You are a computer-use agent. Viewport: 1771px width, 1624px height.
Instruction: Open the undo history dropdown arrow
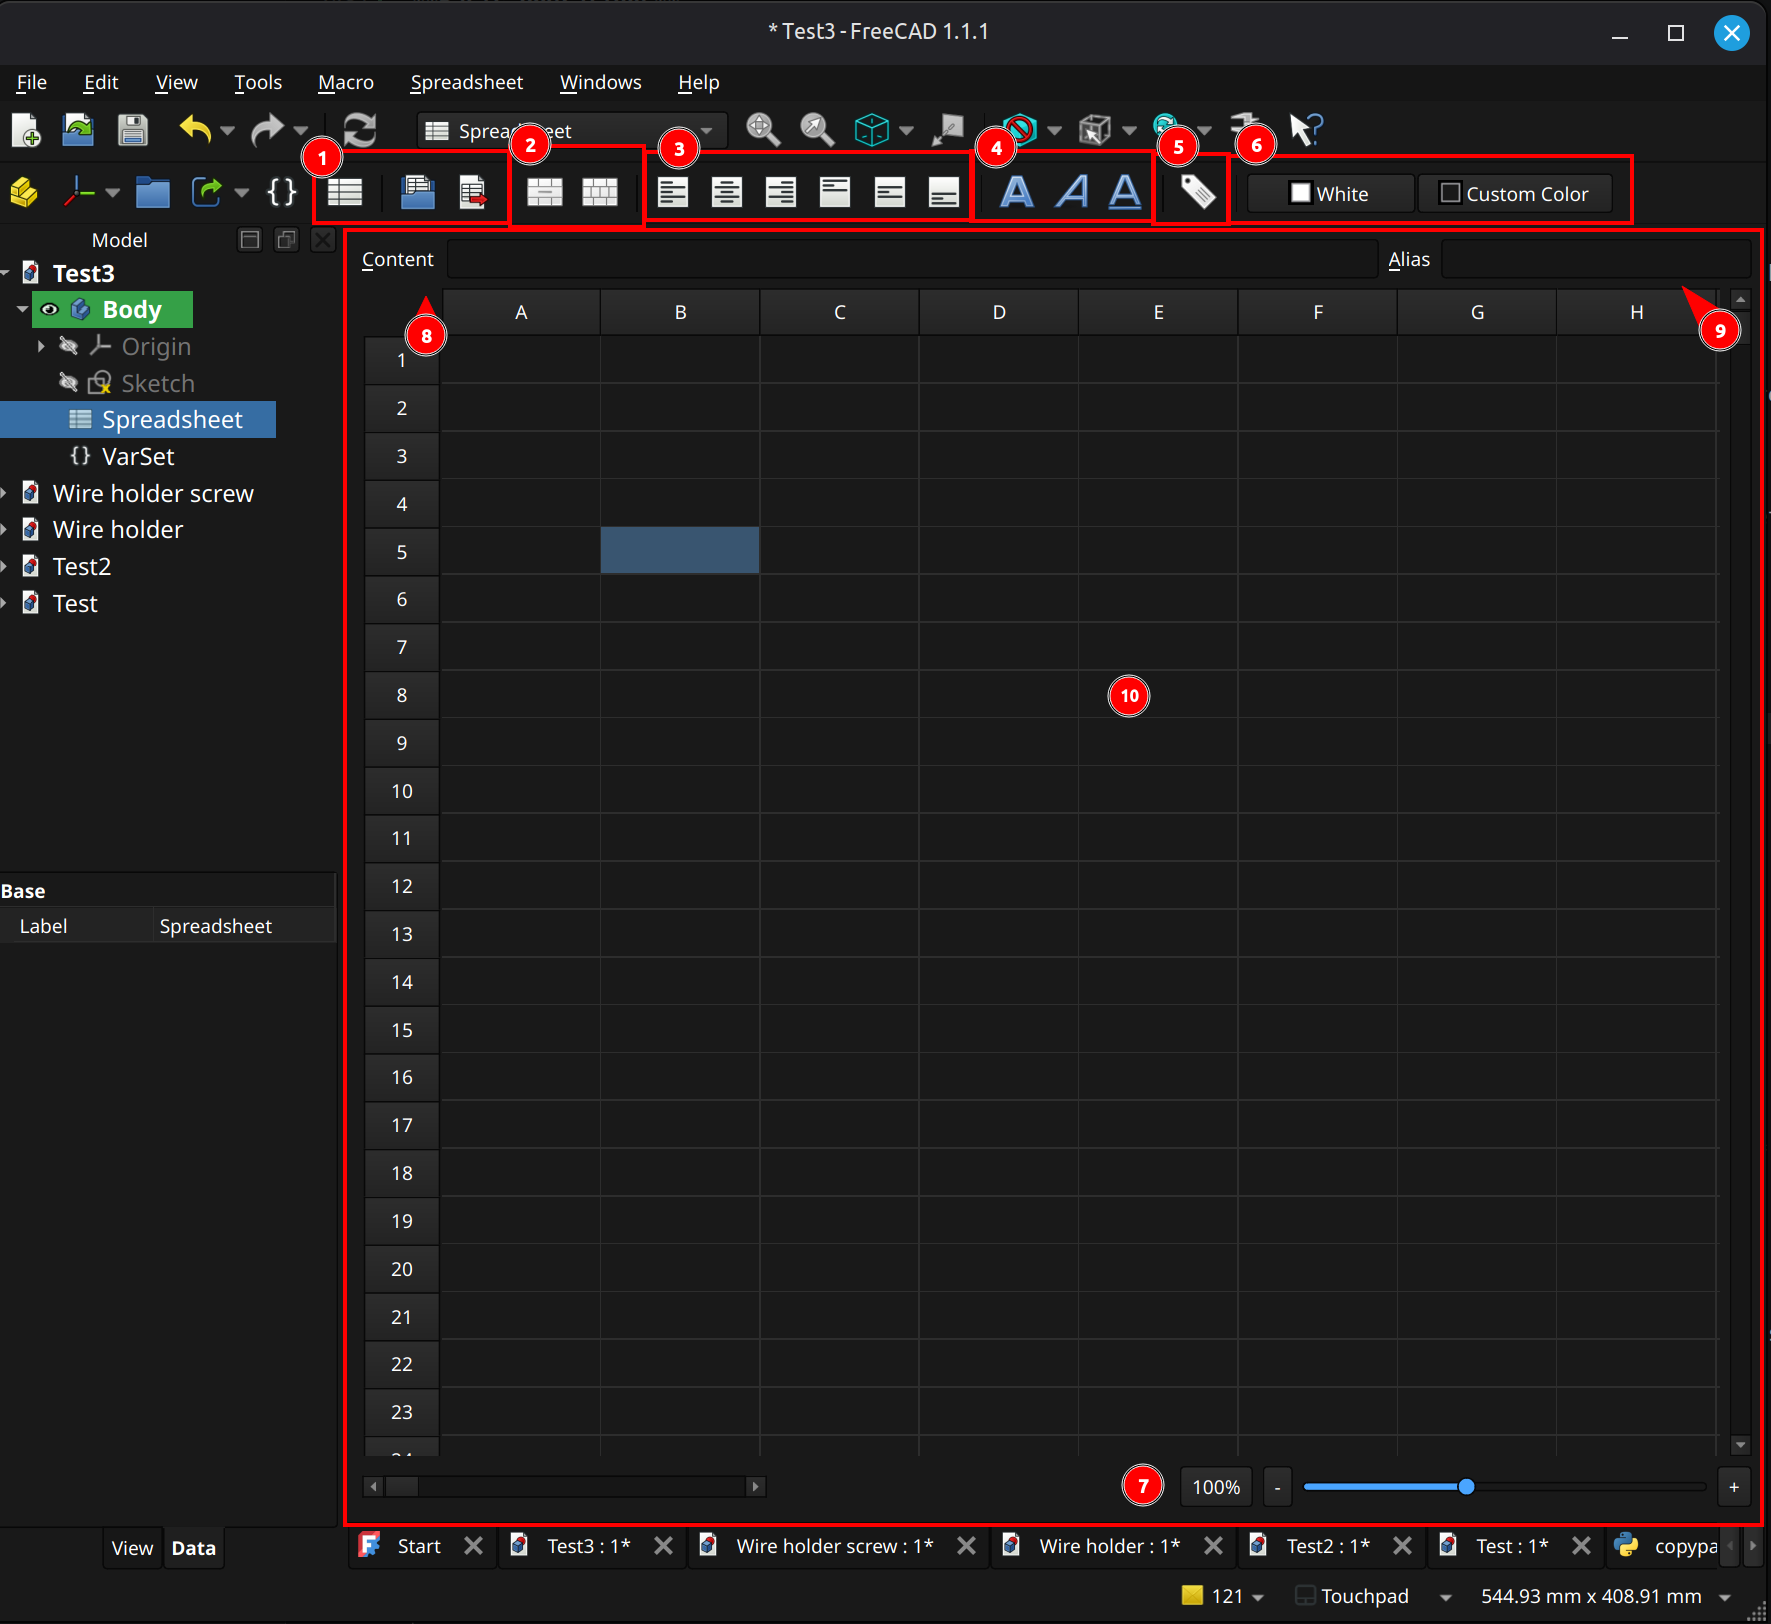tap(227, 131)
